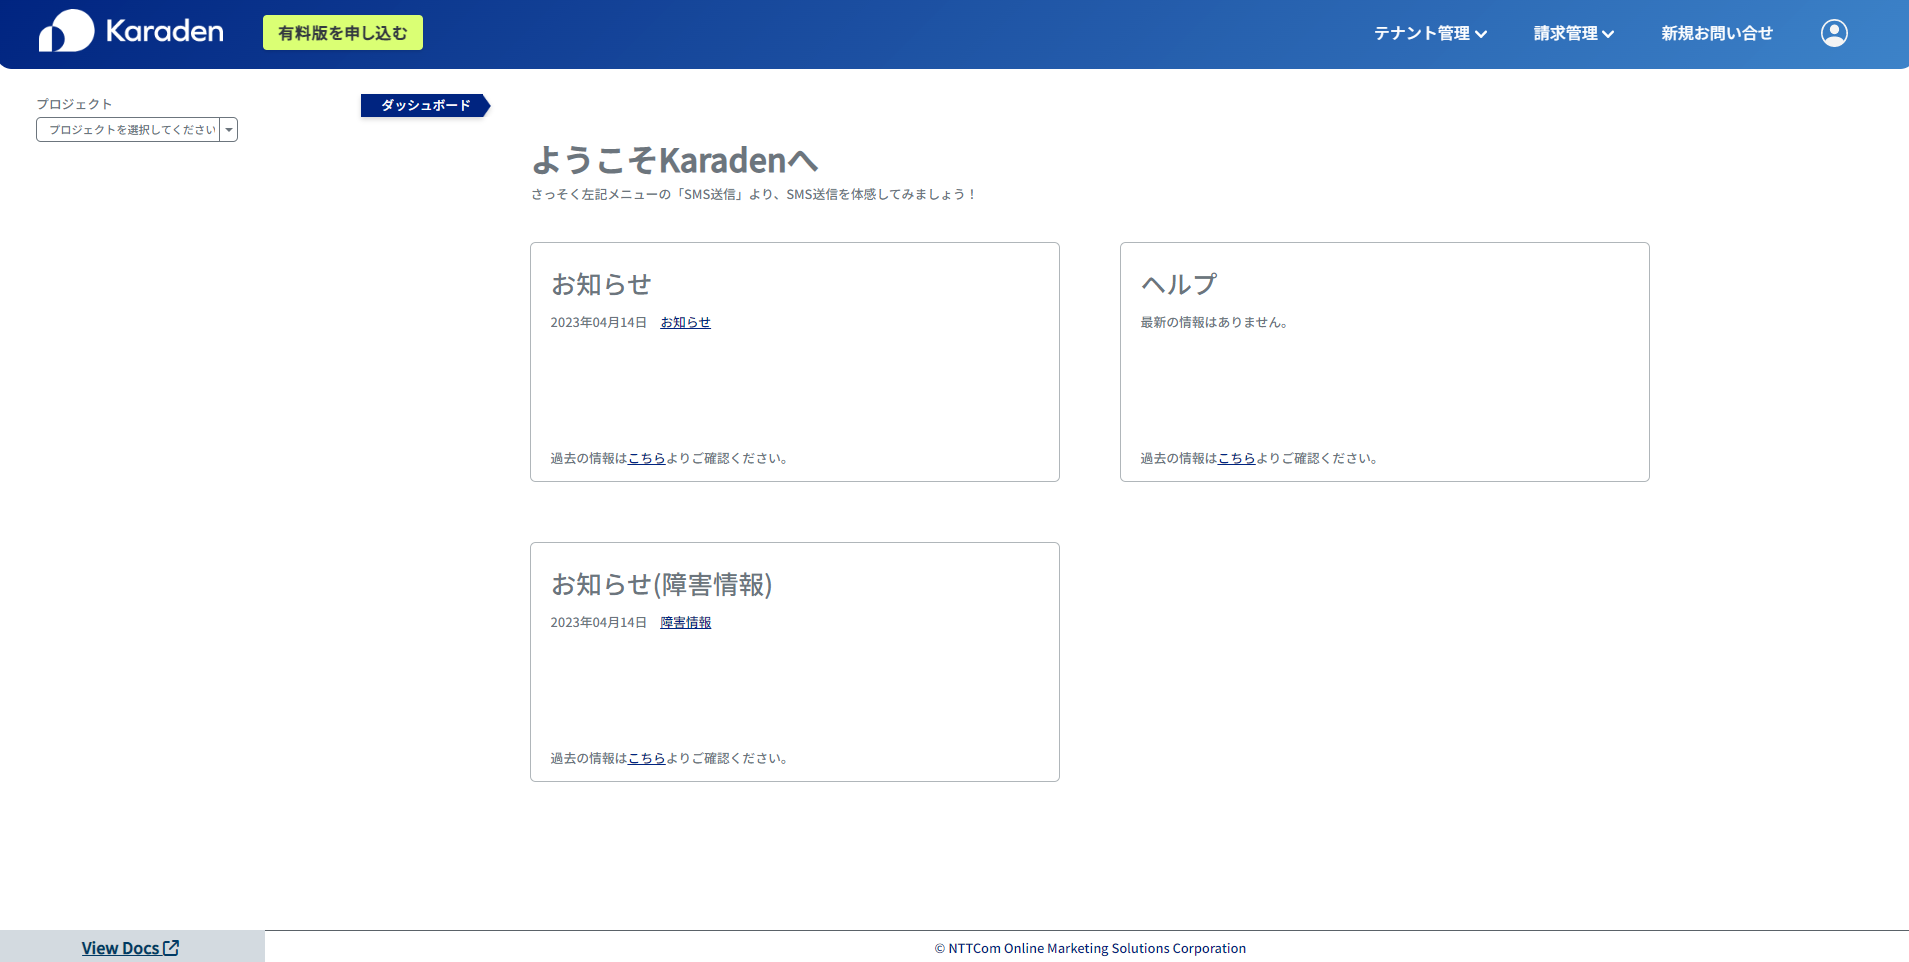The width and height of the screenshot is (1909, 962).
Task: Open the 請求管理 menu
Action: pyautogui.click(x=1574, y=33)
